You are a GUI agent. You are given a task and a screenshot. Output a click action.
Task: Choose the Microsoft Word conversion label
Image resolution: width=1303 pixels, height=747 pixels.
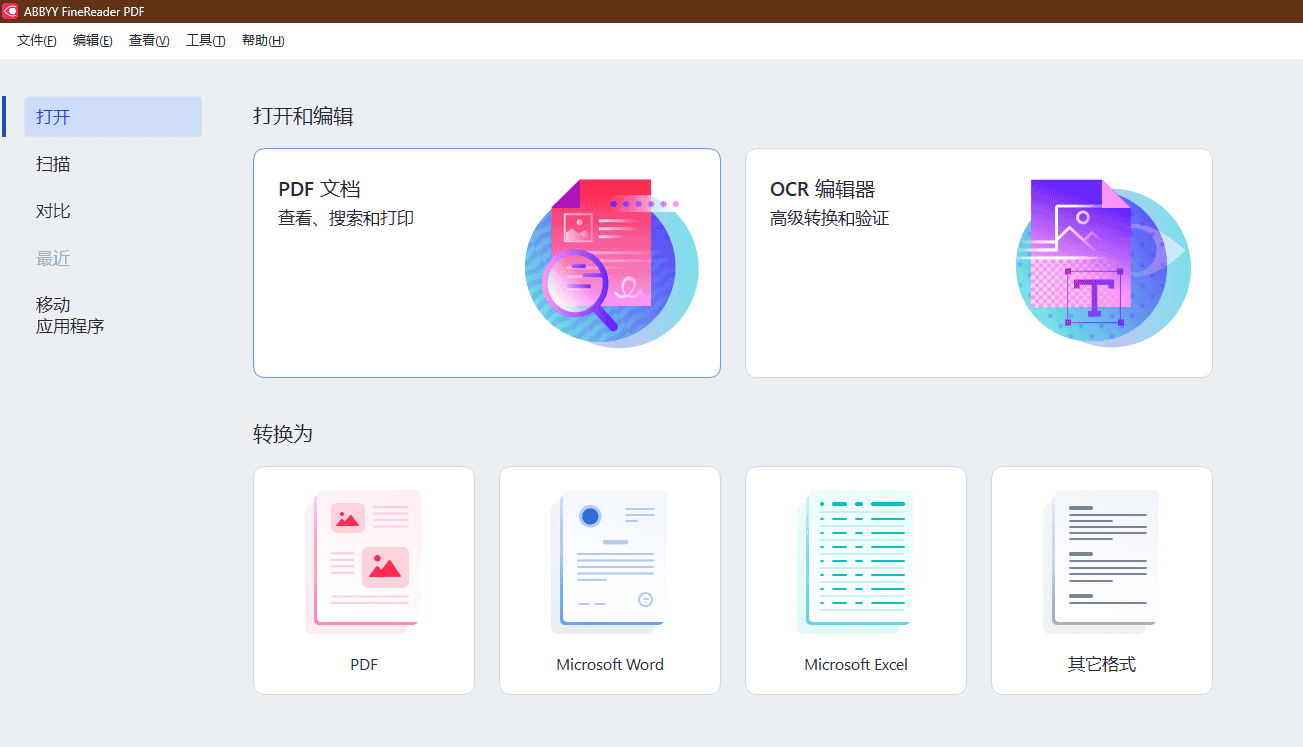pos(610,664)
